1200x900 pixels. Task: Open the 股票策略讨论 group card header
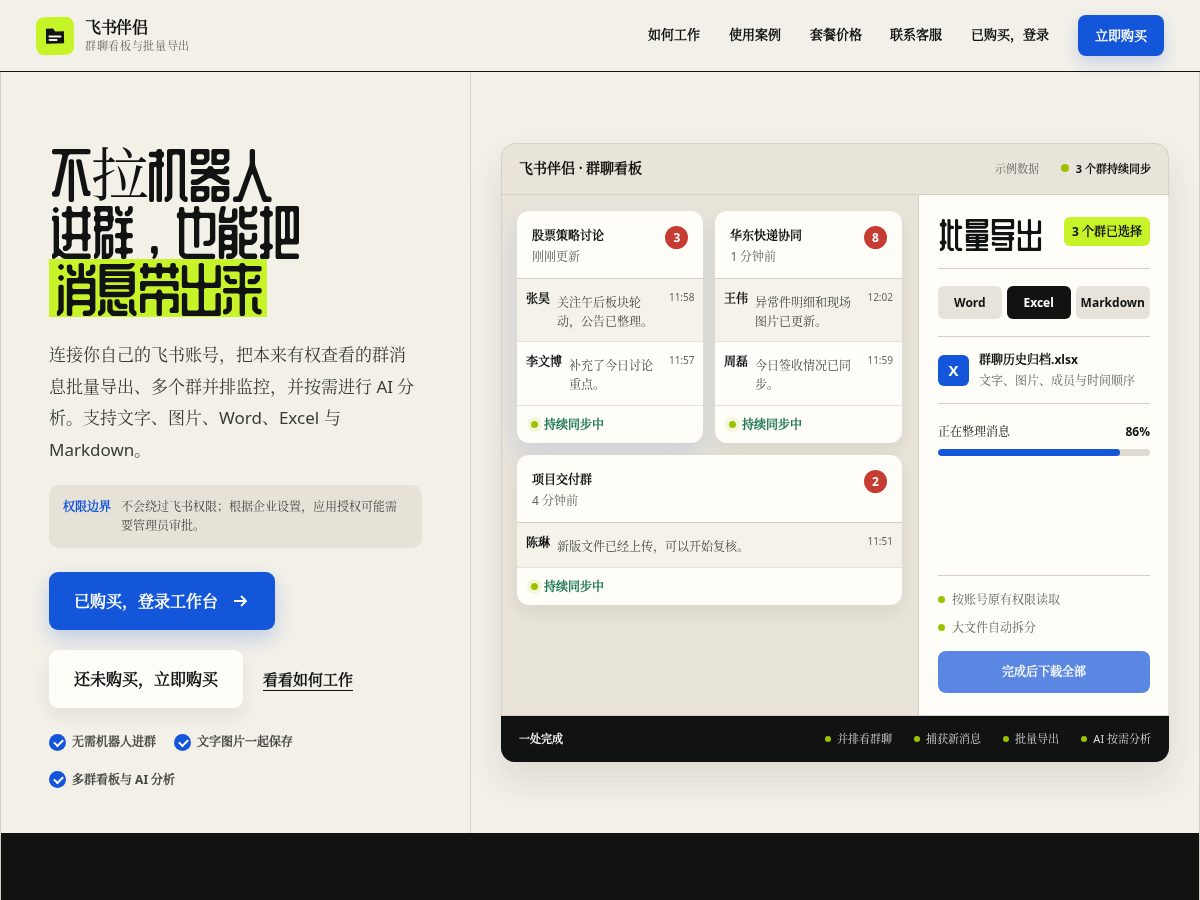click(x=610, y=245)
